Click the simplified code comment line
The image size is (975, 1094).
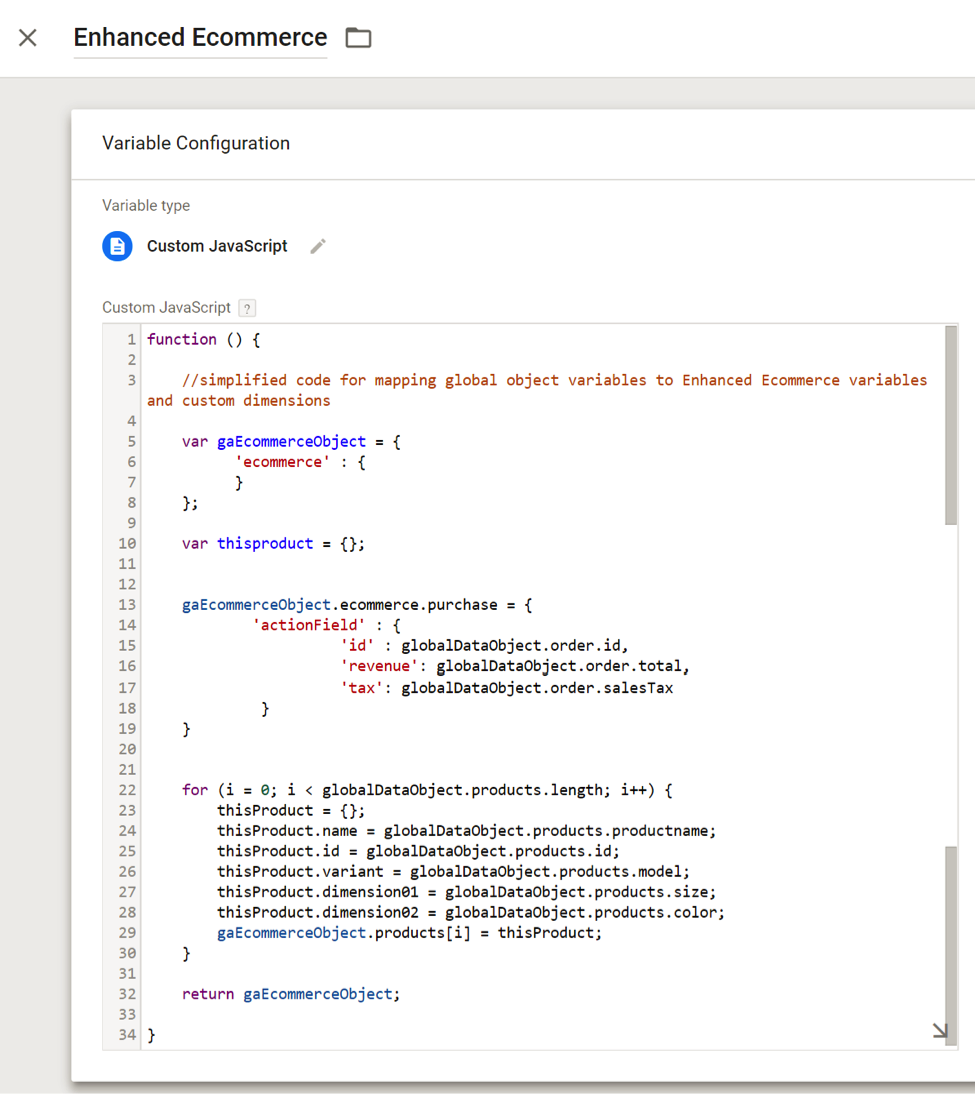pos(554,380)
